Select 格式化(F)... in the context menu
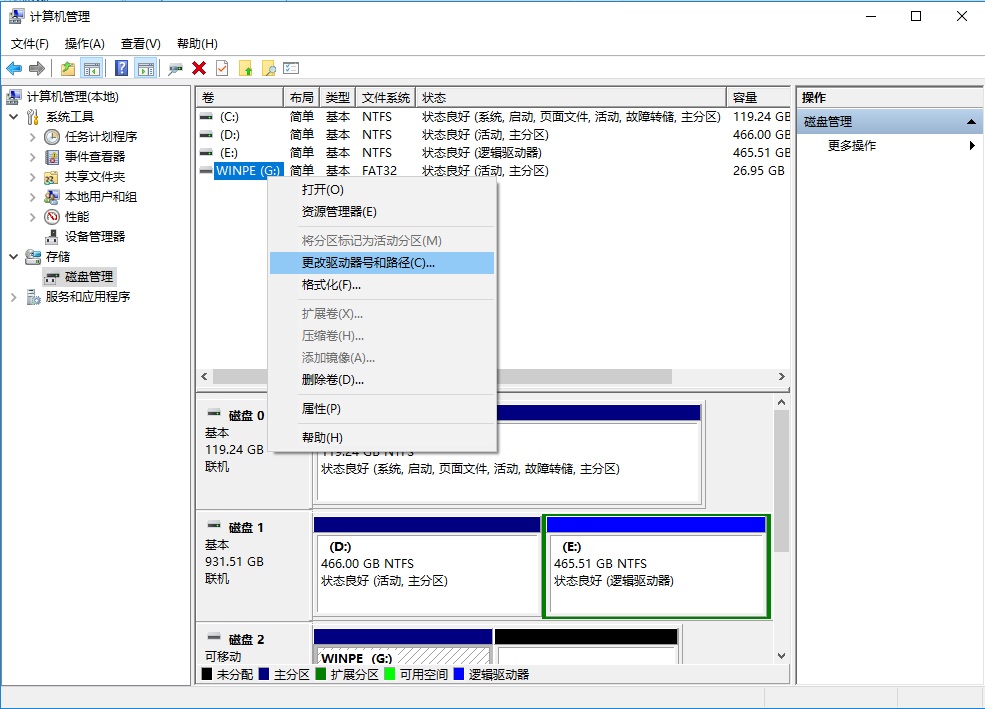This screenshot has width=985, height=709. pyautogui.click(x=331, y=285)
